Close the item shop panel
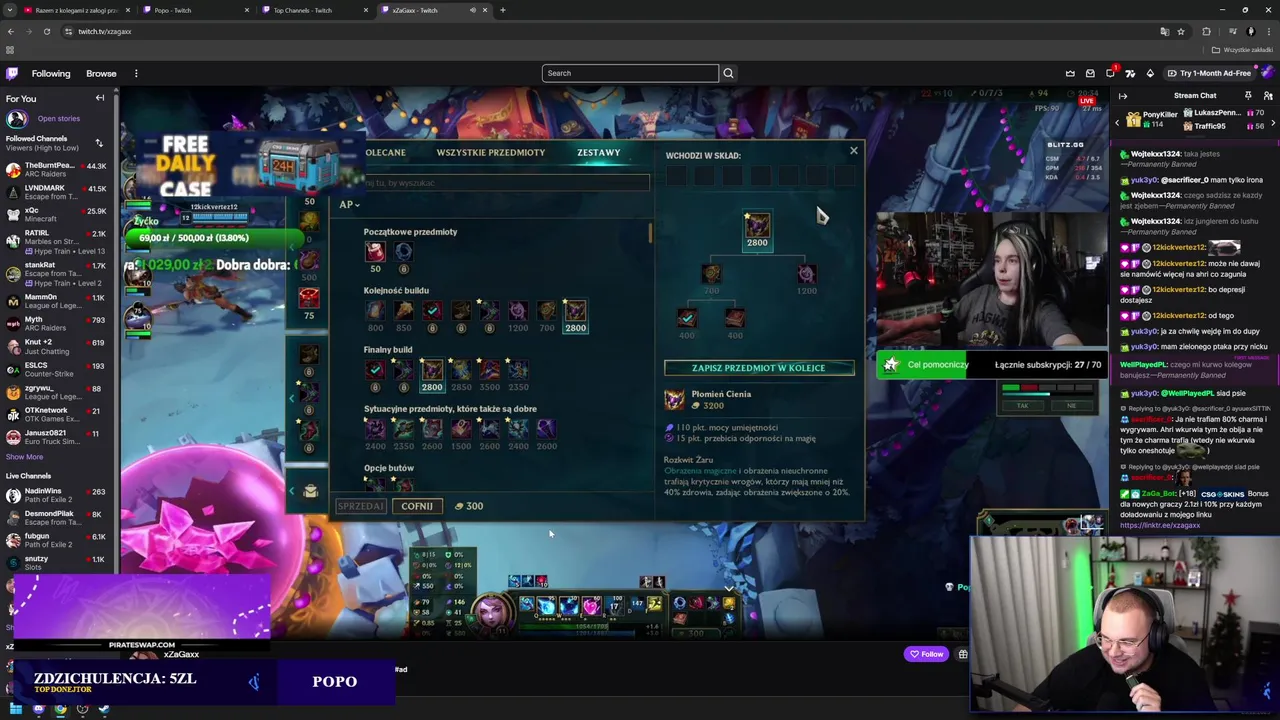Viewport: 1280px width, 720px height. pyautogui.click(x=853, y=151)
